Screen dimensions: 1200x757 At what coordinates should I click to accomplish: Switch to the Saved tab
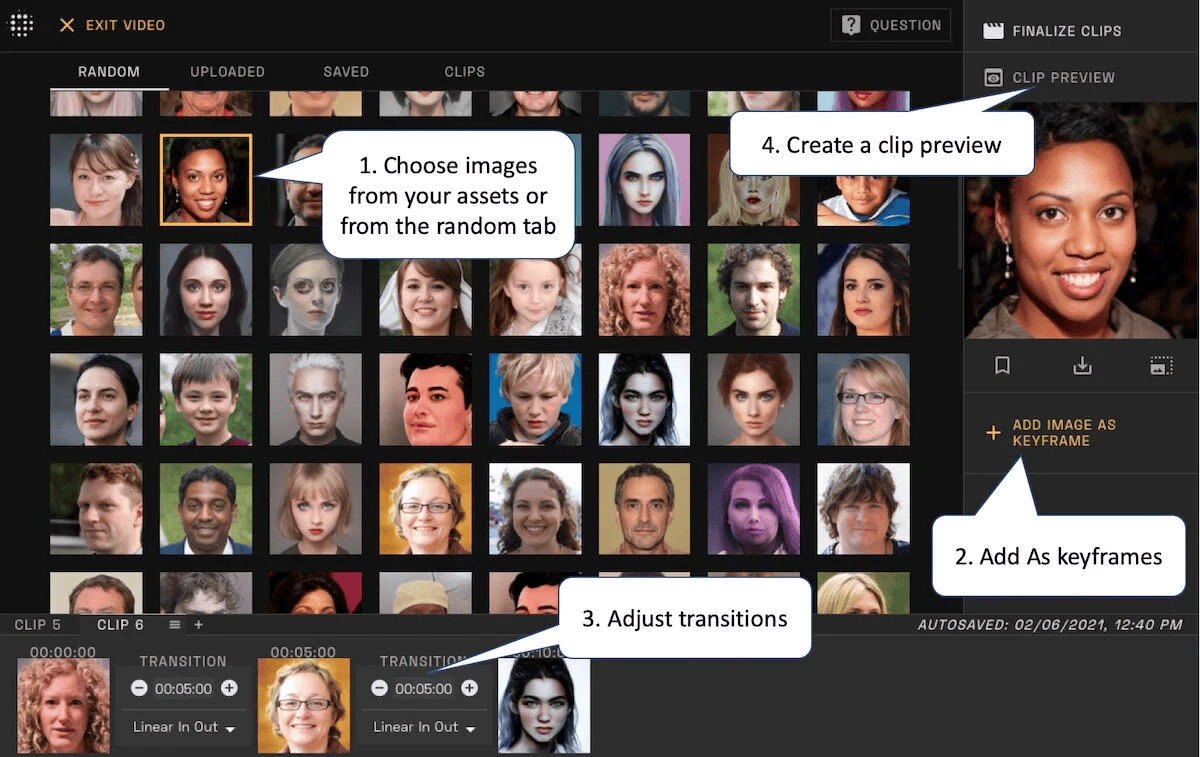click(x=346, y=71)
